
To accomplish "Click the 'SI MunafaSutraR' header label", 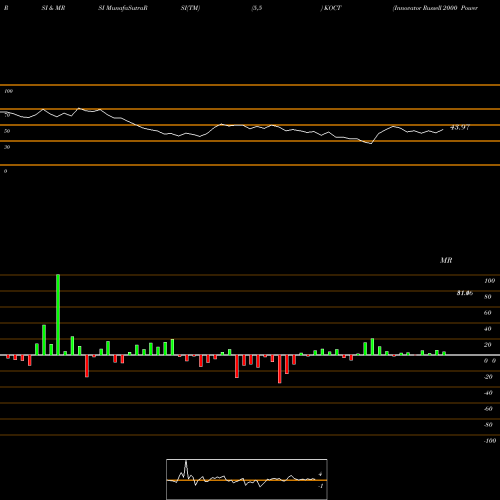I will click(123, 8).
